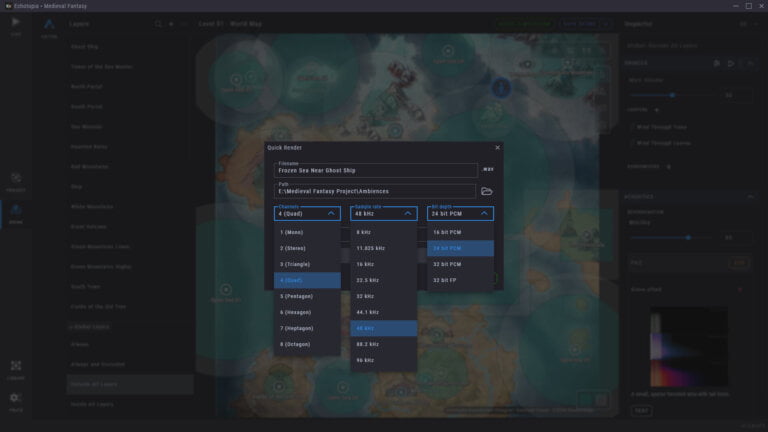The width and height of the screenshot is (768, 432).
Task: Select the highlighted 24 bit PCM option
Action: coord(460,248)
